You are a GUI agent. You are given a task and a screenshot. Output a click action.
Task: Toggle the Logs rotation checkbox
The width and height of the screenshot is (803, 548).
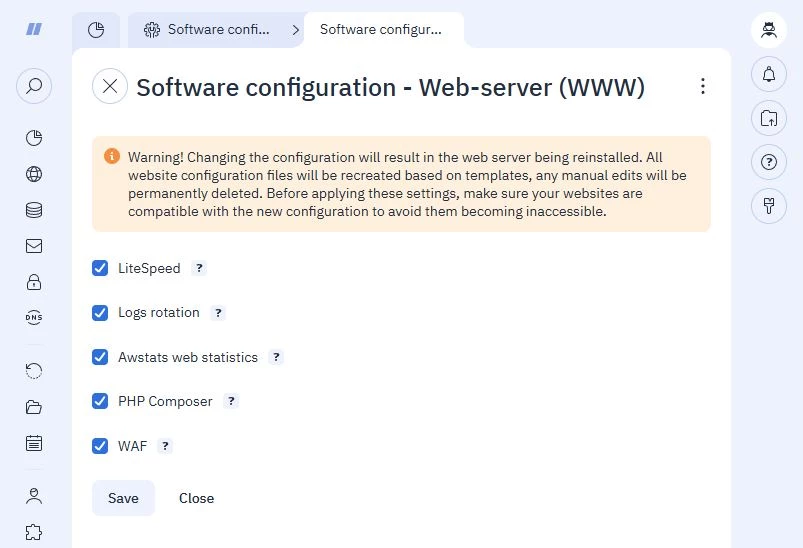pyautogui.click(x=100, y=312)
